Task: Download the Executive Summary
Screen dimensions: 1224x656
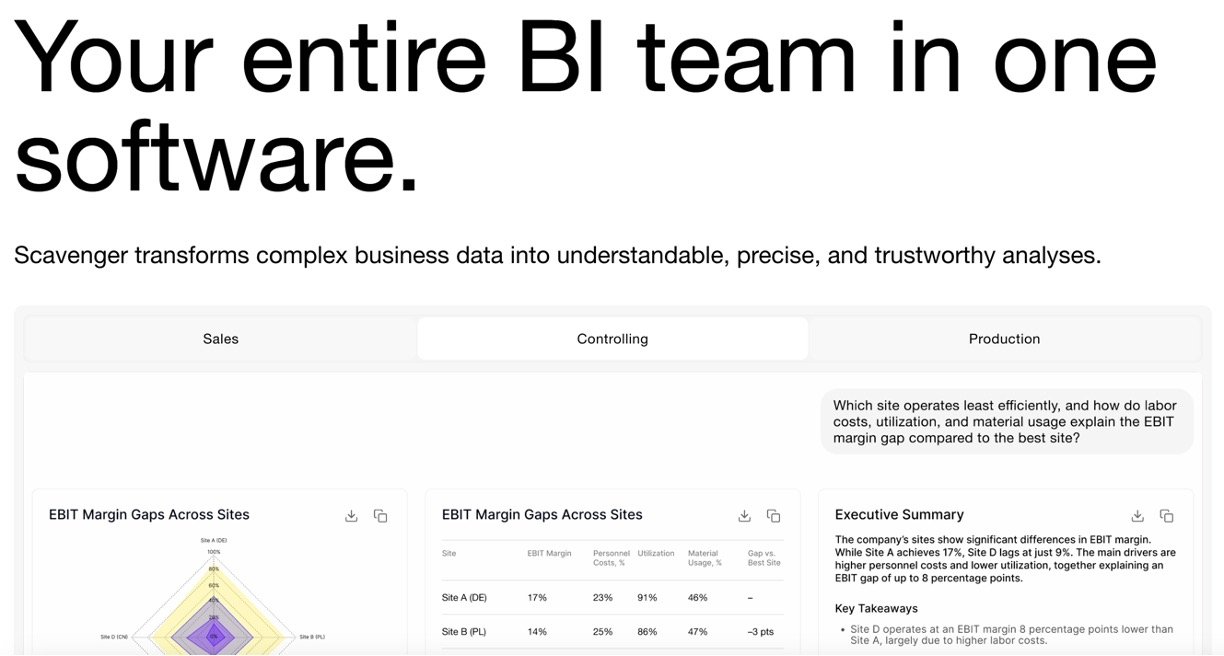Action: [1137, 516]
